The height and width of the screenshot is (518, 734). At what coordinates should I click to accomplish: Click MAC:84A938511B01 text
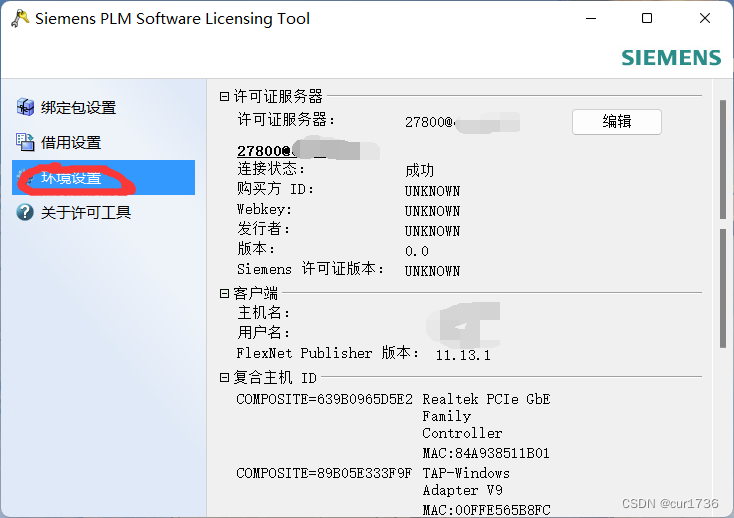(486, 453)
